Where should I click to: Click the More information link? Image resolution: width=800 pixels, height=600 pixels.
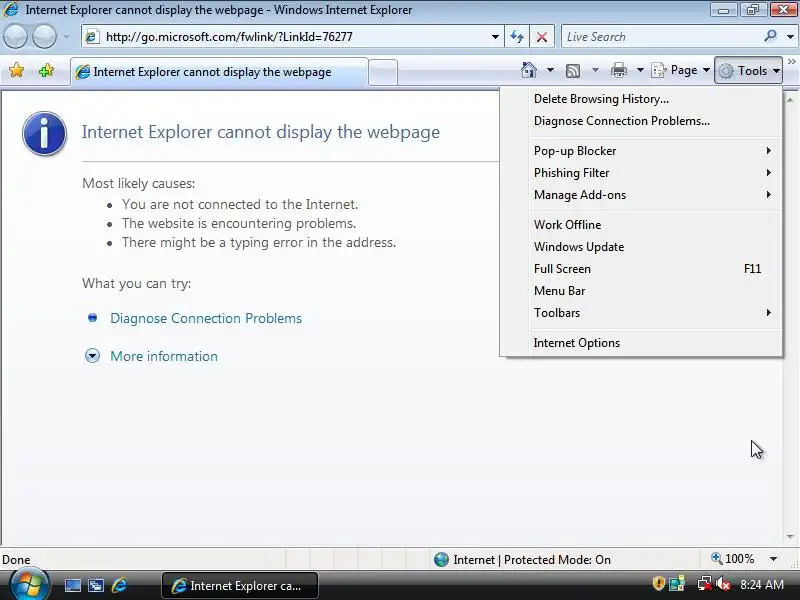point(164,356)
